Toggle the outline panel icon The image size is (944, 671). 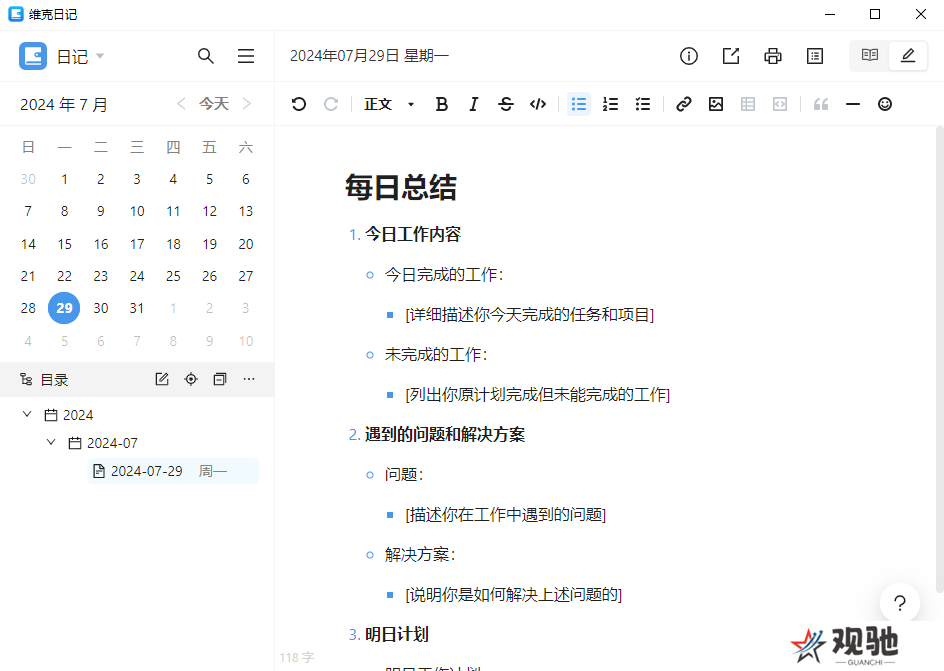pyautogui.click(x=815, y=56)
